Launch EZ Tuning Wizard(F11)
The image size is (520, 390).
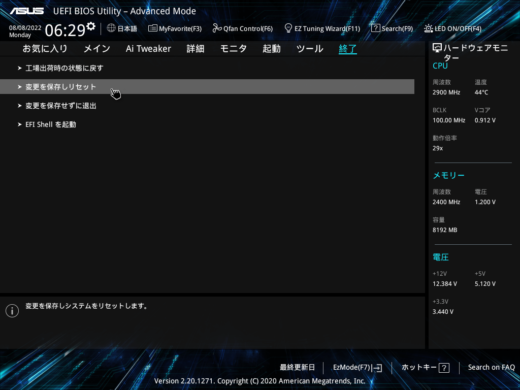click(322, 29)
